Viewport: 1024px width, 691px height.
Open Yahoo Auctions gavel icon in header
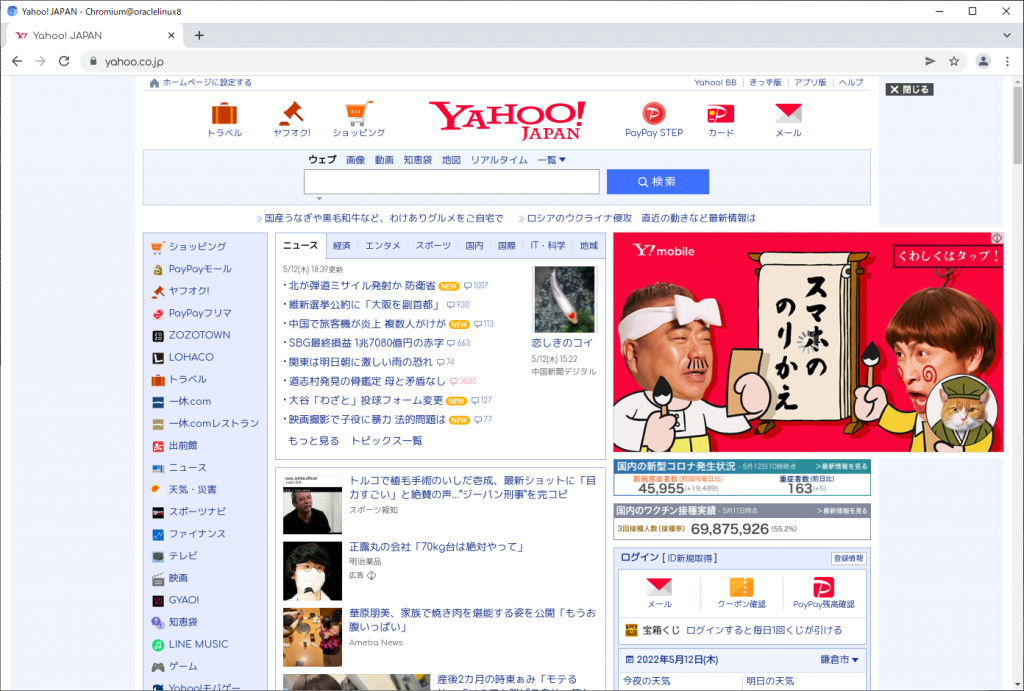[x=291, y=114]
